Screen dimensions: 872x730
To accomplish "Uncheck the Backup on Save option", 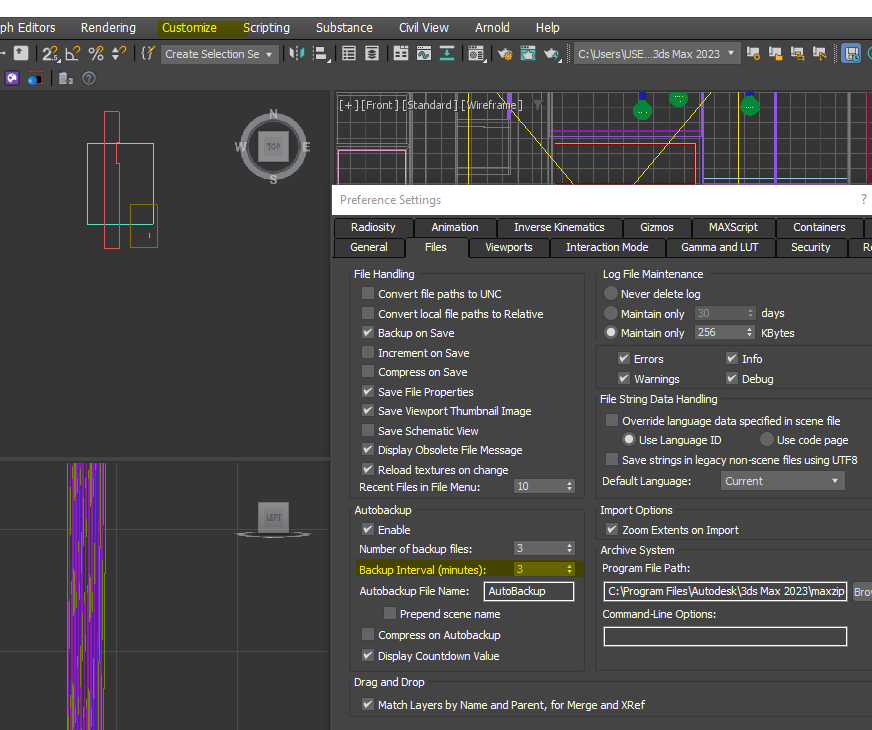I will click(x=368, y=333).
